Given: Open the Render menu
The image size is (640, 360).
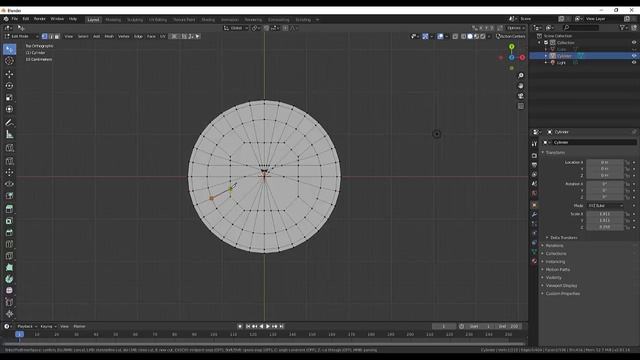Looking at the screenshot, I should point(40,19).
